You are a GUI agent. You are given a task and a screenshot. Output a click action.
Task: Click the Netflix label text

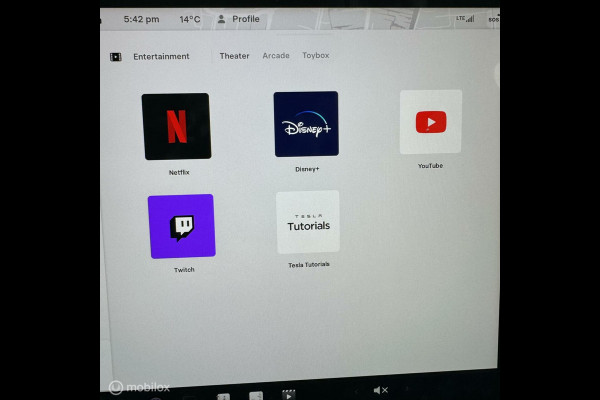click(x=179, y=173)
